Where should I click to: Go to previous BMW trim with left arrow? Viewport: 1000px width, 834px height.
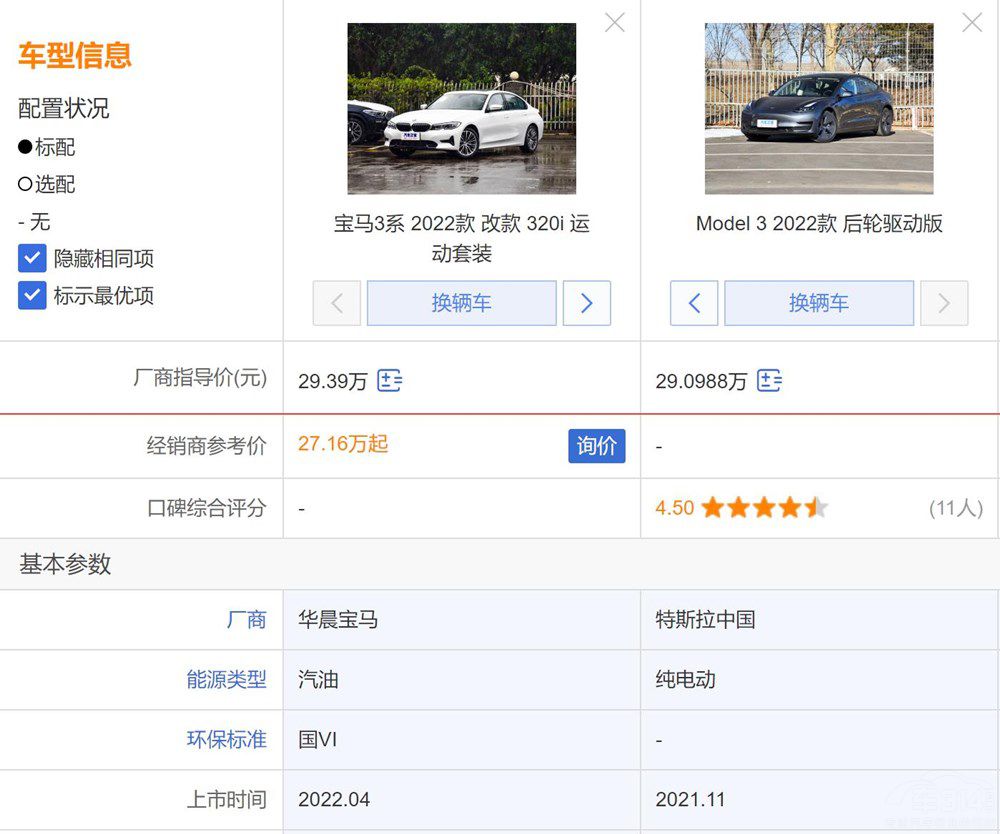337,303
